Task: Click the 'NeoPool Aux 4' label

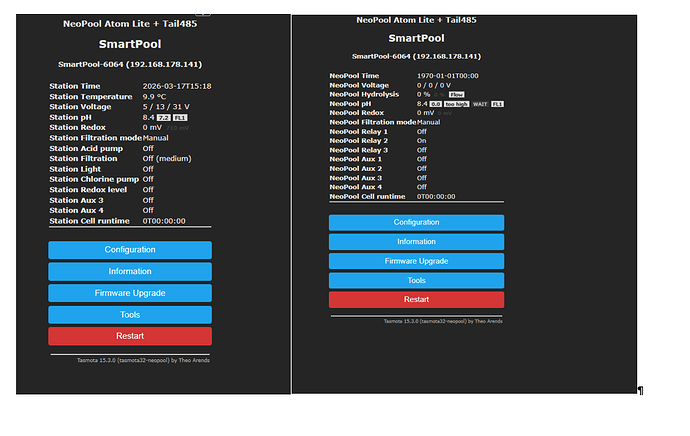Action: pos(356,187)
